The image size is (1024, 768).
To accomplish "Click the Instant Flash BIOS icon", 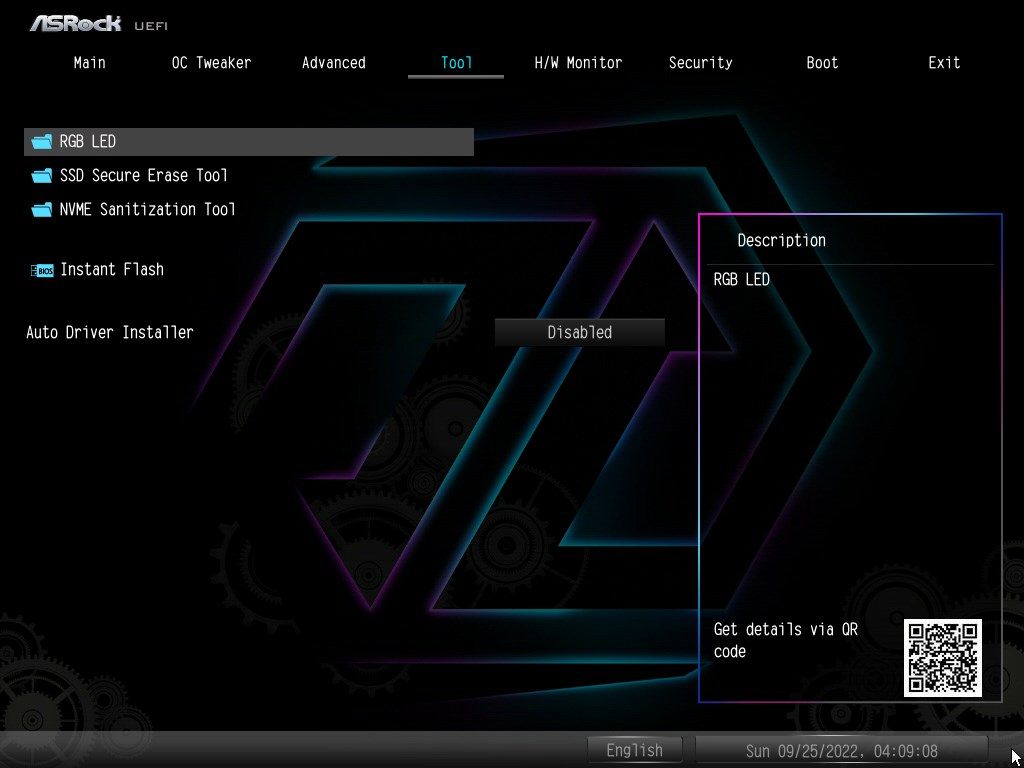I will tap(42, 270).
